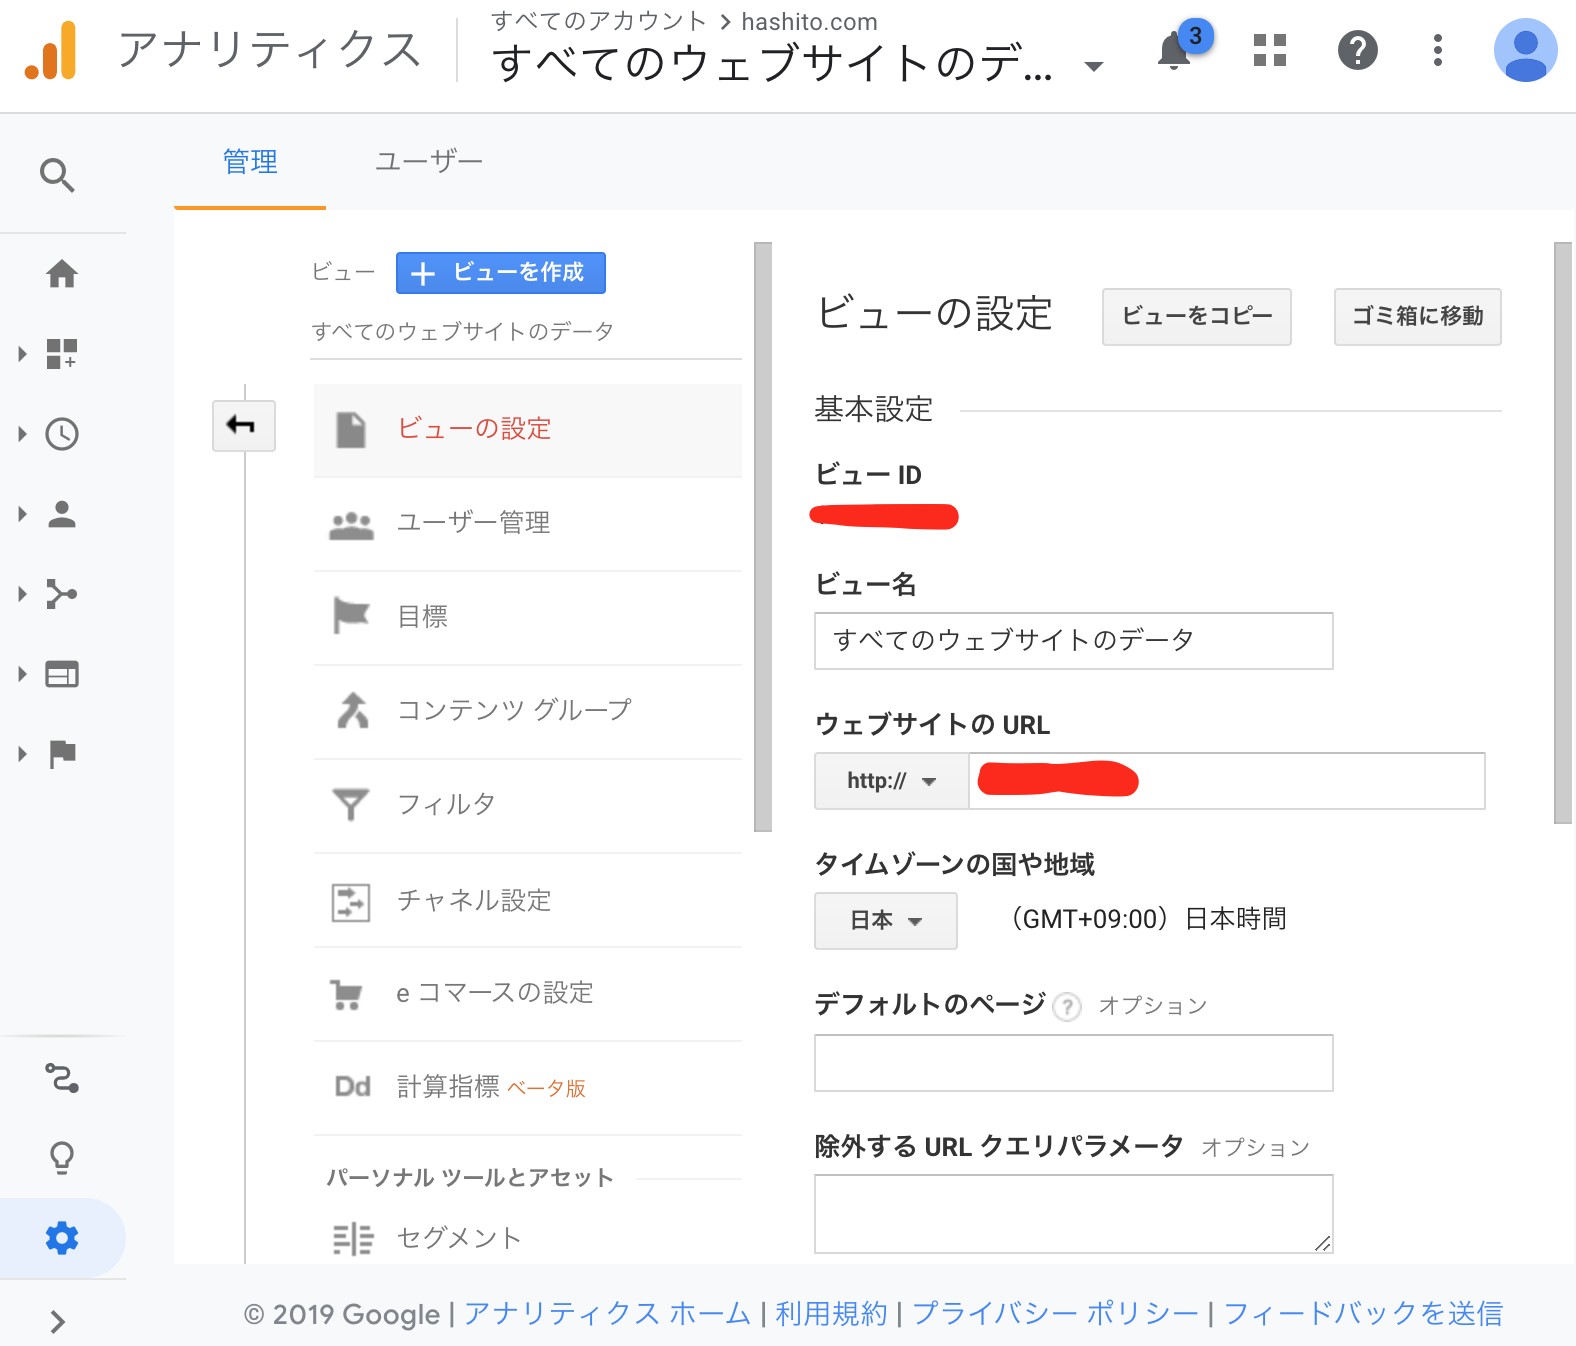Open the admin gear settings icon
Image resolution: width=1576 pixels, height=1346 pixels.
click(62, 1238)
